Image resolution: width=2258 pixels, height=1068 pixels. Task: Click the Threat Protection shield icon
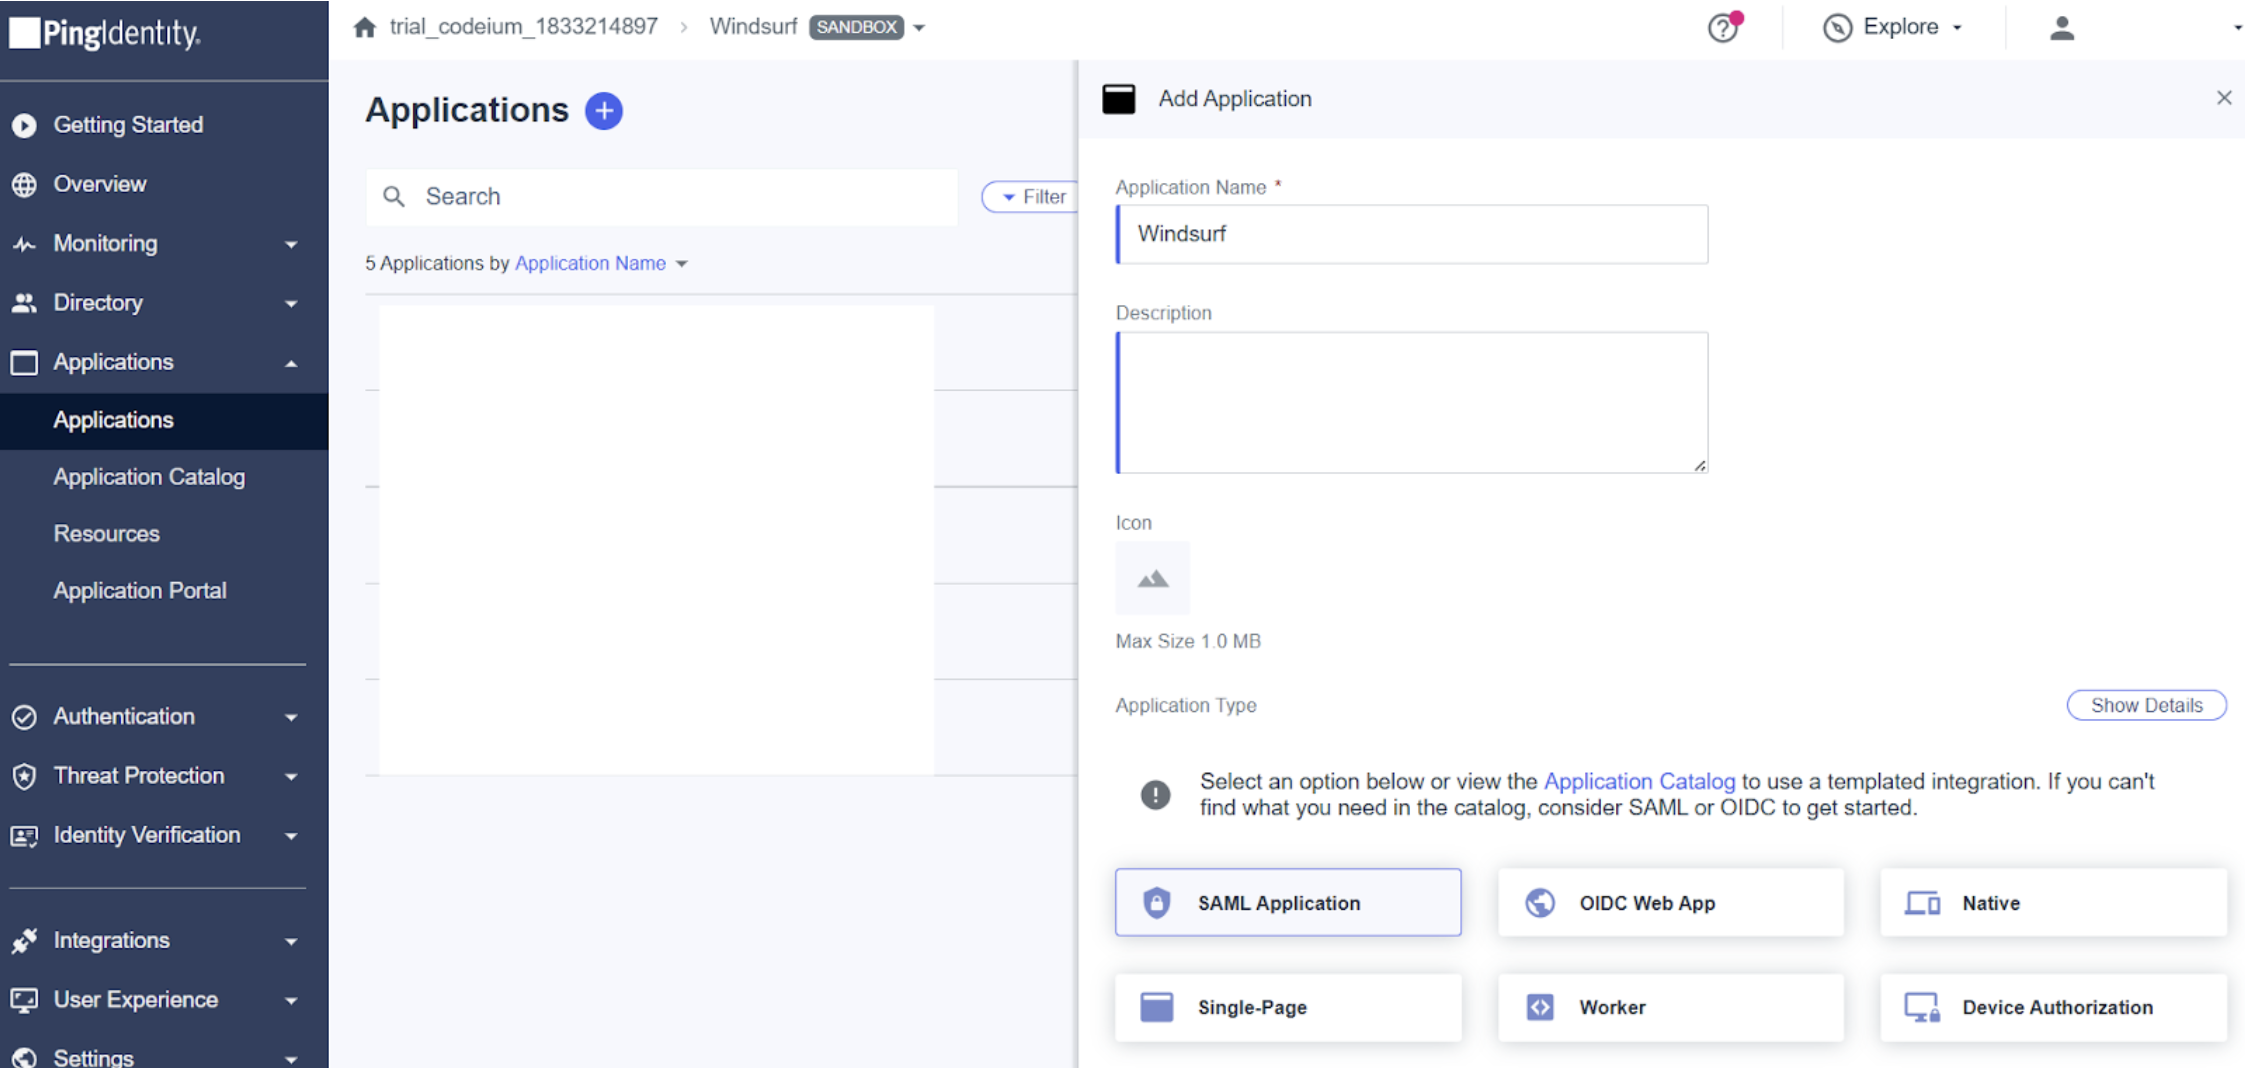(x=24, y=776)
